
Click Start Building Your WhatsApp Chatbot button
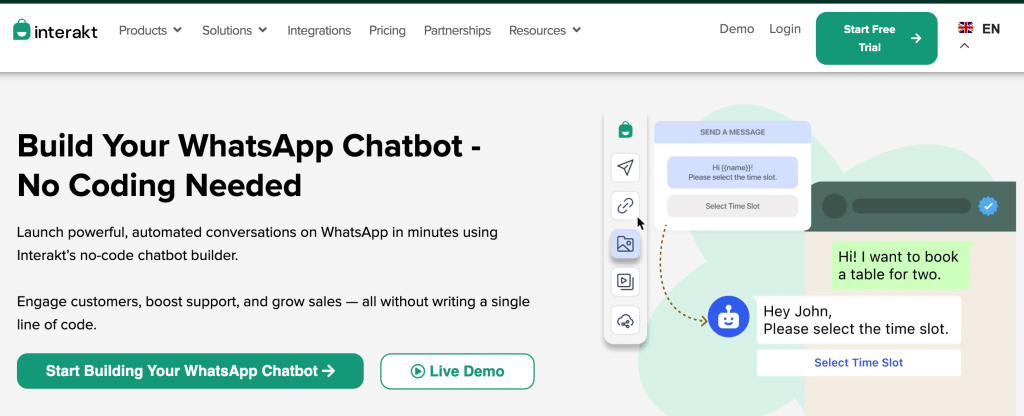pyautogui.click(x=190, y=371)
